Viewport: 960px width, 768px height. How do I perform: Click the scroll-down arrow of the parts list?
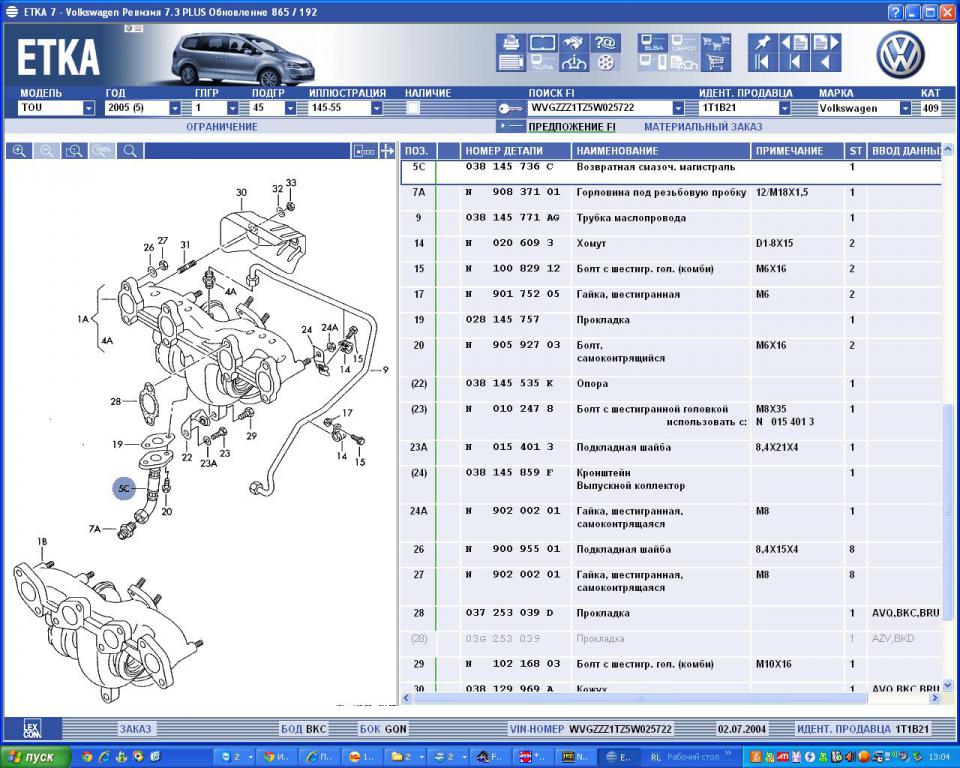click(x=948, y=686)
